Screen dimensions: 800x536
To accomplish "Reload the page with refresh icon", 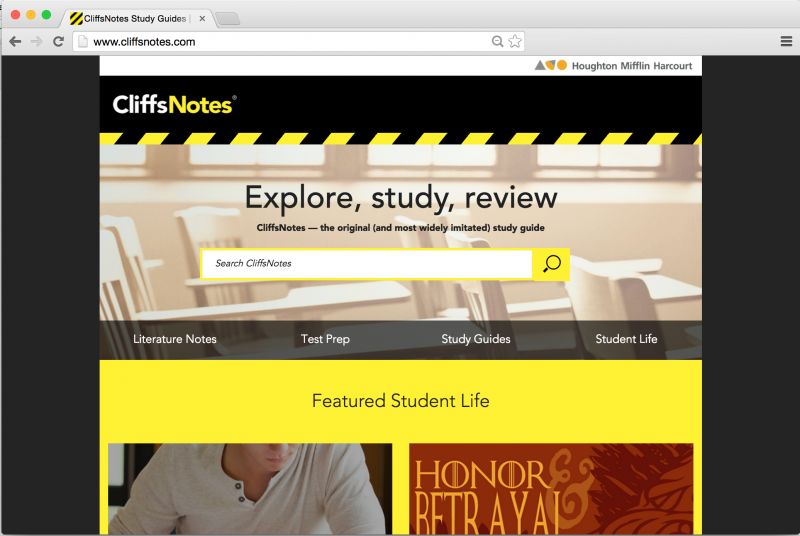I will coord(58,41).
